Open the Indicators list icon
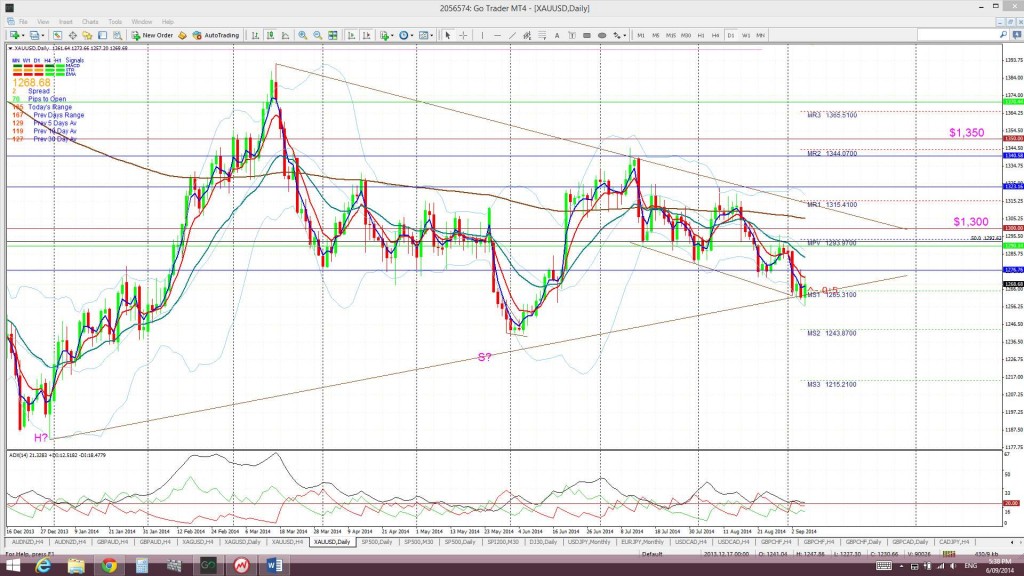Viewport: 1024px width, 576px height. (384, 34)
